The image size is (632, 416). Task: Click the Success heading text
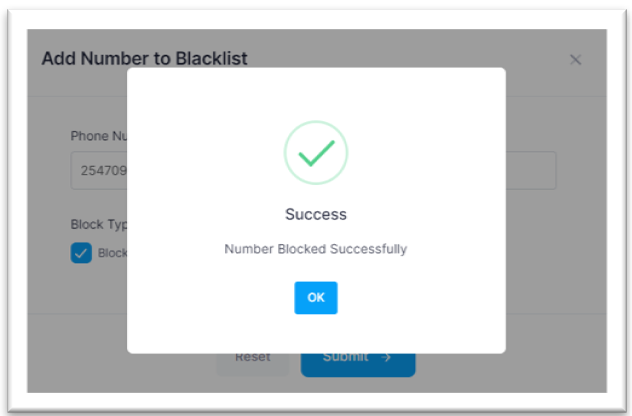(x=316, y=214)
